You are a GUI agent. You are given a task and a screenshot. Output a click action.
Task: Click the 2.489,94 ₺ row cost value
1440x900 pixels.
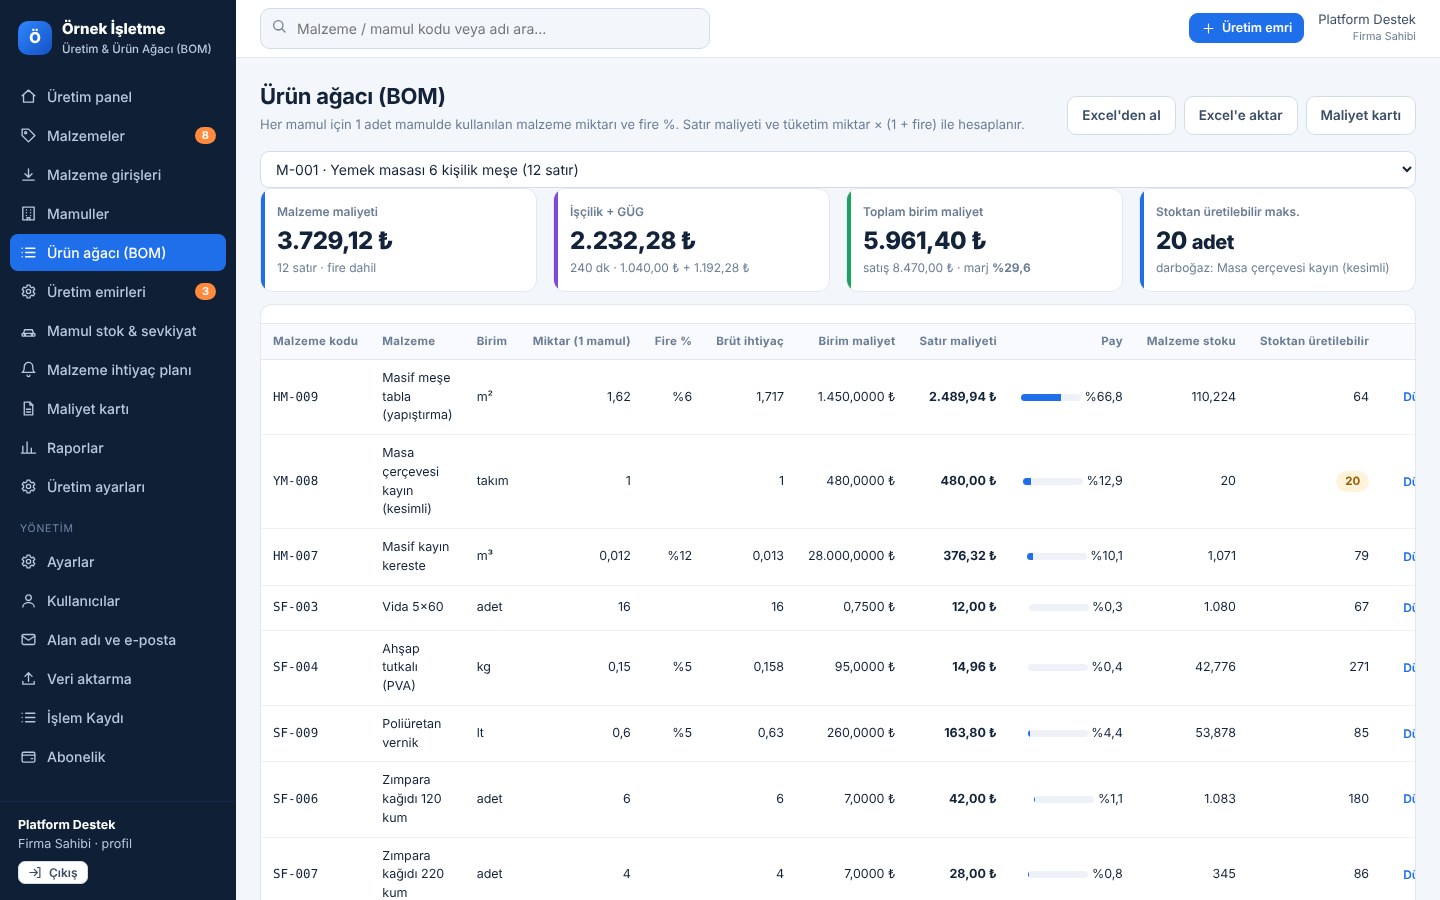tap(962, 397)
